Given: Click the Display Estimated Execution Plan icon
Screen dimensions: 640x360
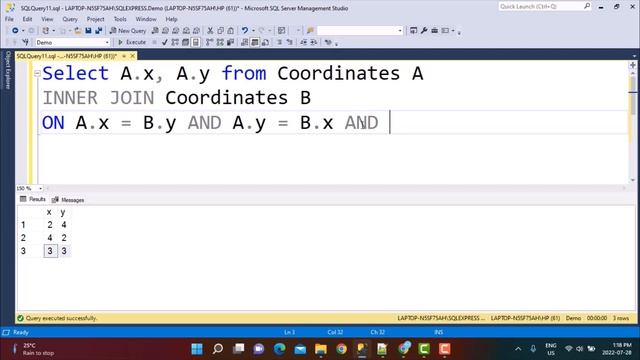Looking at the screenshot, I should click(x=175, y=42).
